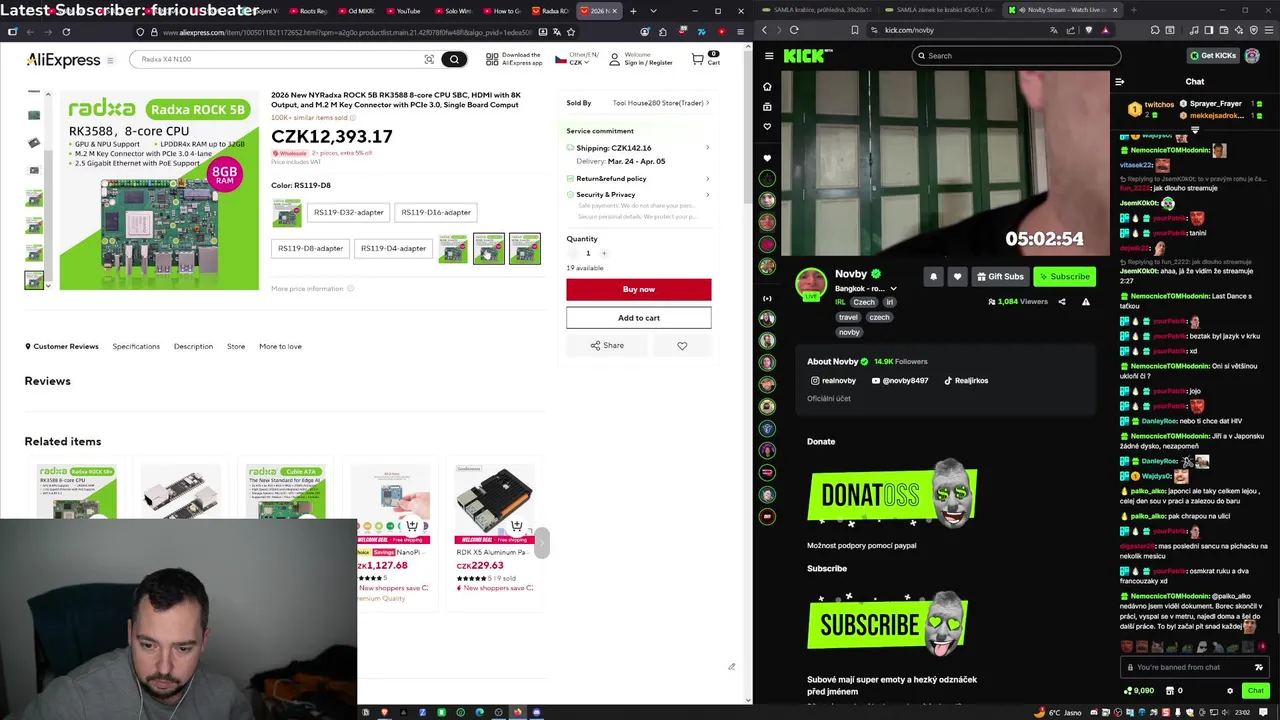This screenshot has height=720, width=1280.
Task: Open the language and currency CZK dropdown
Action: coord(579,59)
